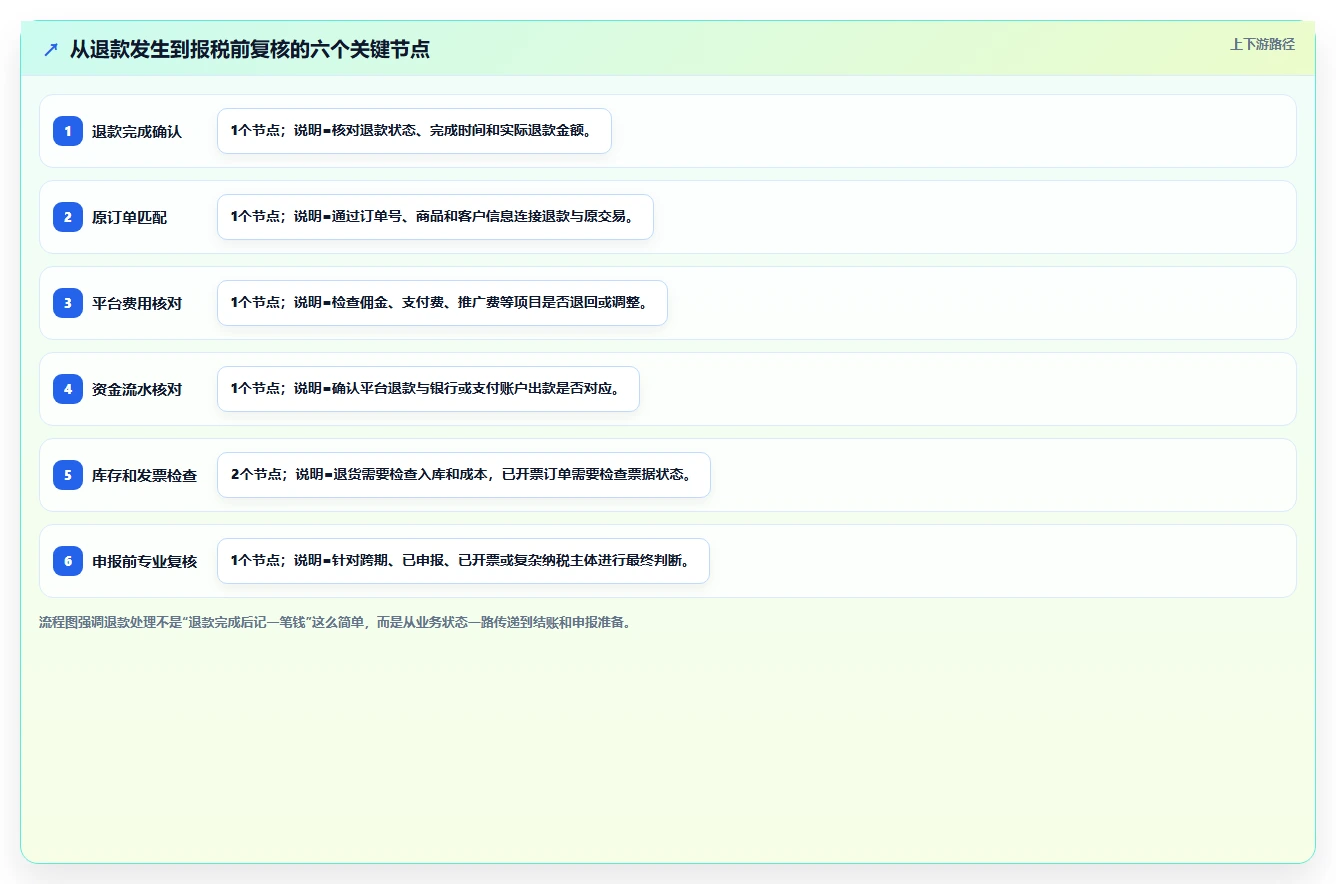The width and height of the screenshot is (1336, 884).
Task: Click step number 2 badge
Action: tap(68, 216)
